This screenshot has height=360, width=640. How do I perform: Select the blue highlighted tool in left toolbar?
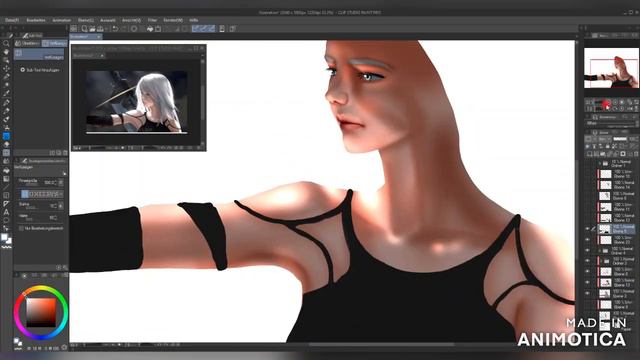pos(6,136)
